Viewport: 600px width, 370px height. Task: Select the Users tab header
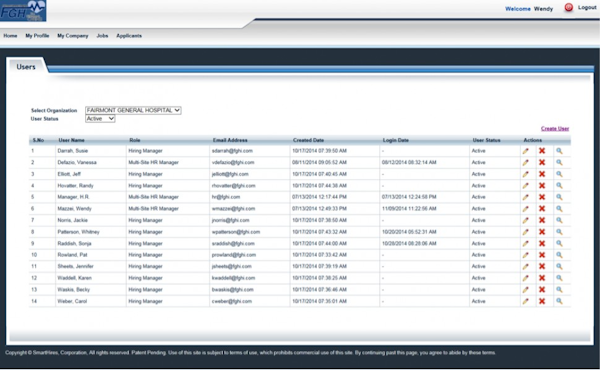(26, 67)
